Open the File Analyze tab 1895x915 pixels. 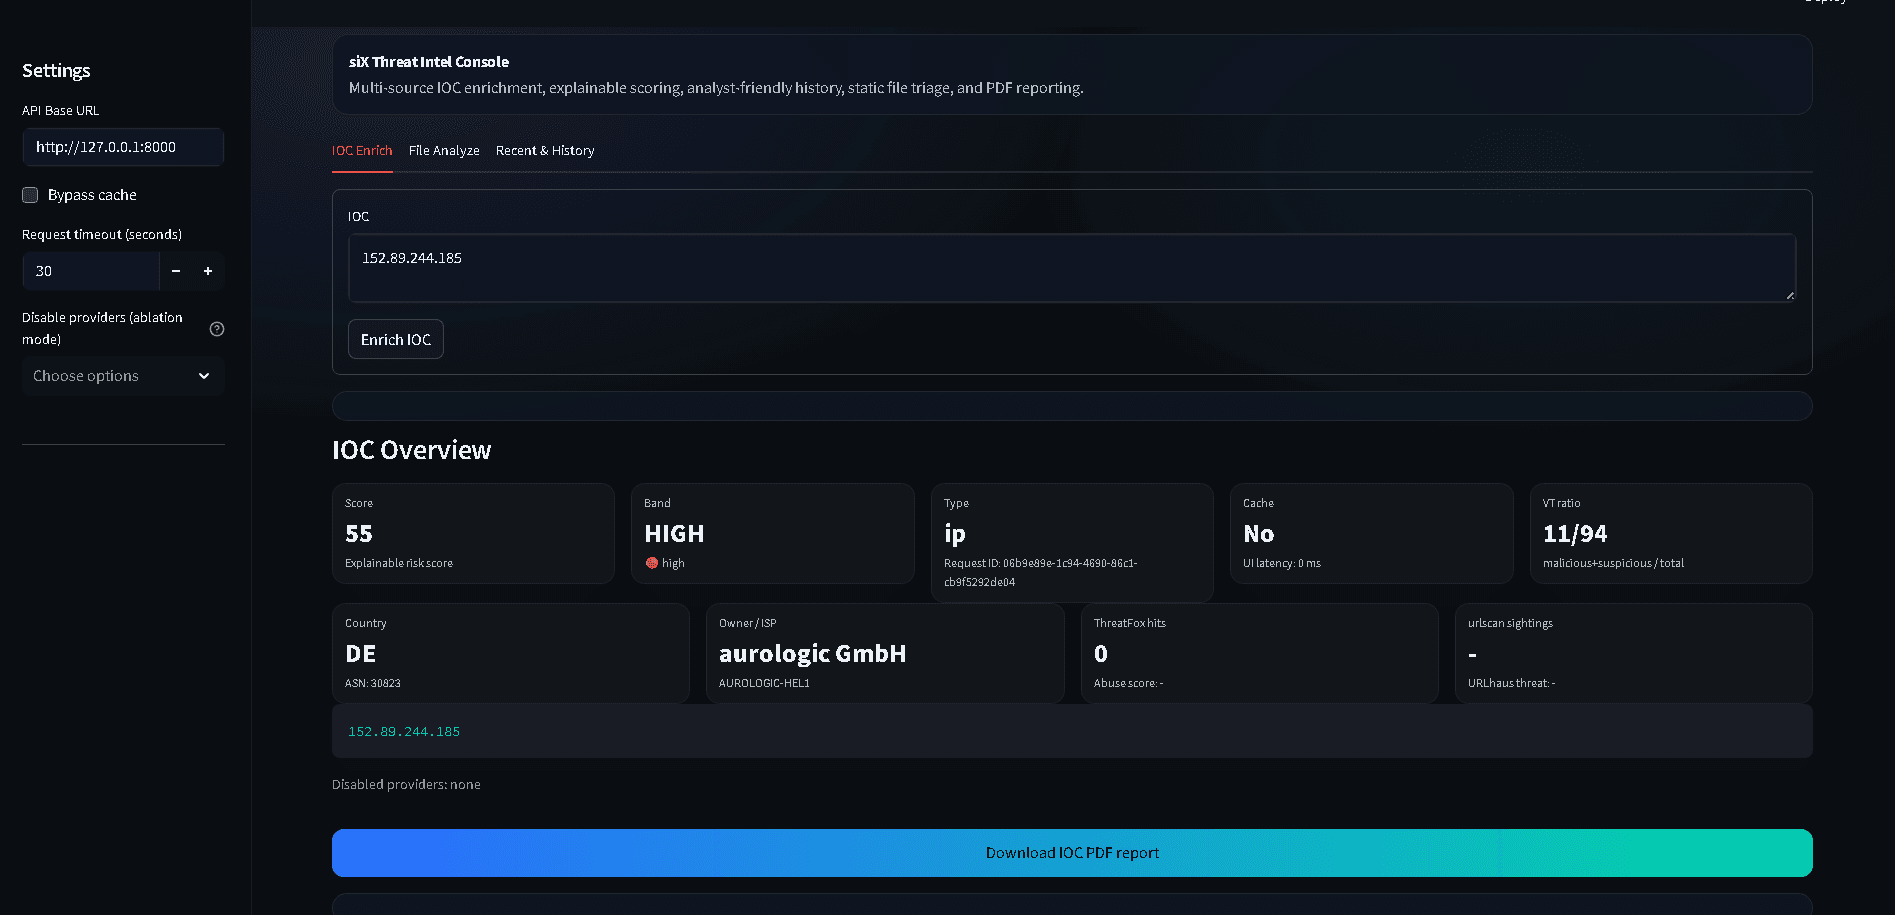[x=444, y=151]
